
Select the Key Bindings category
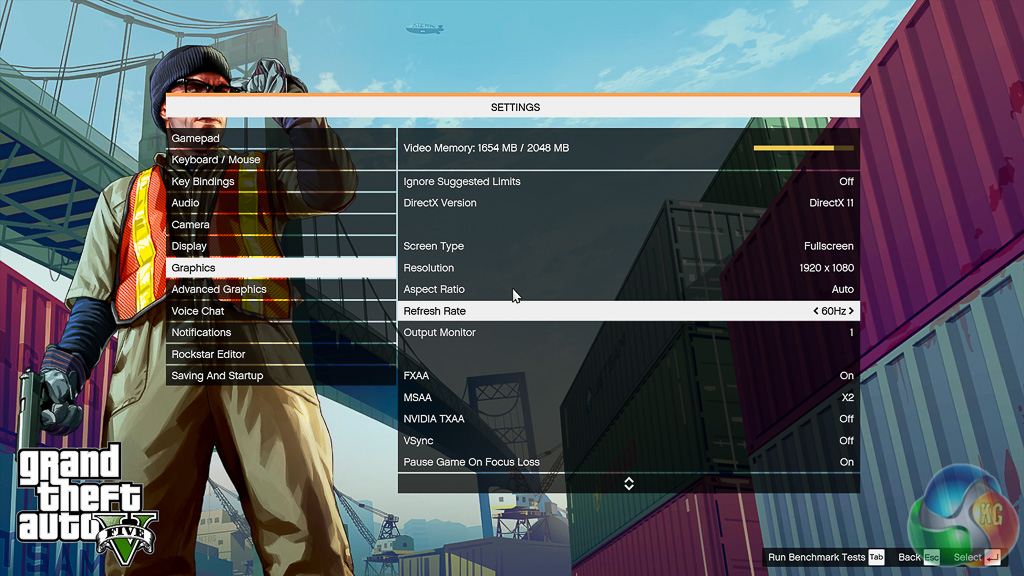tap(281, 182)
